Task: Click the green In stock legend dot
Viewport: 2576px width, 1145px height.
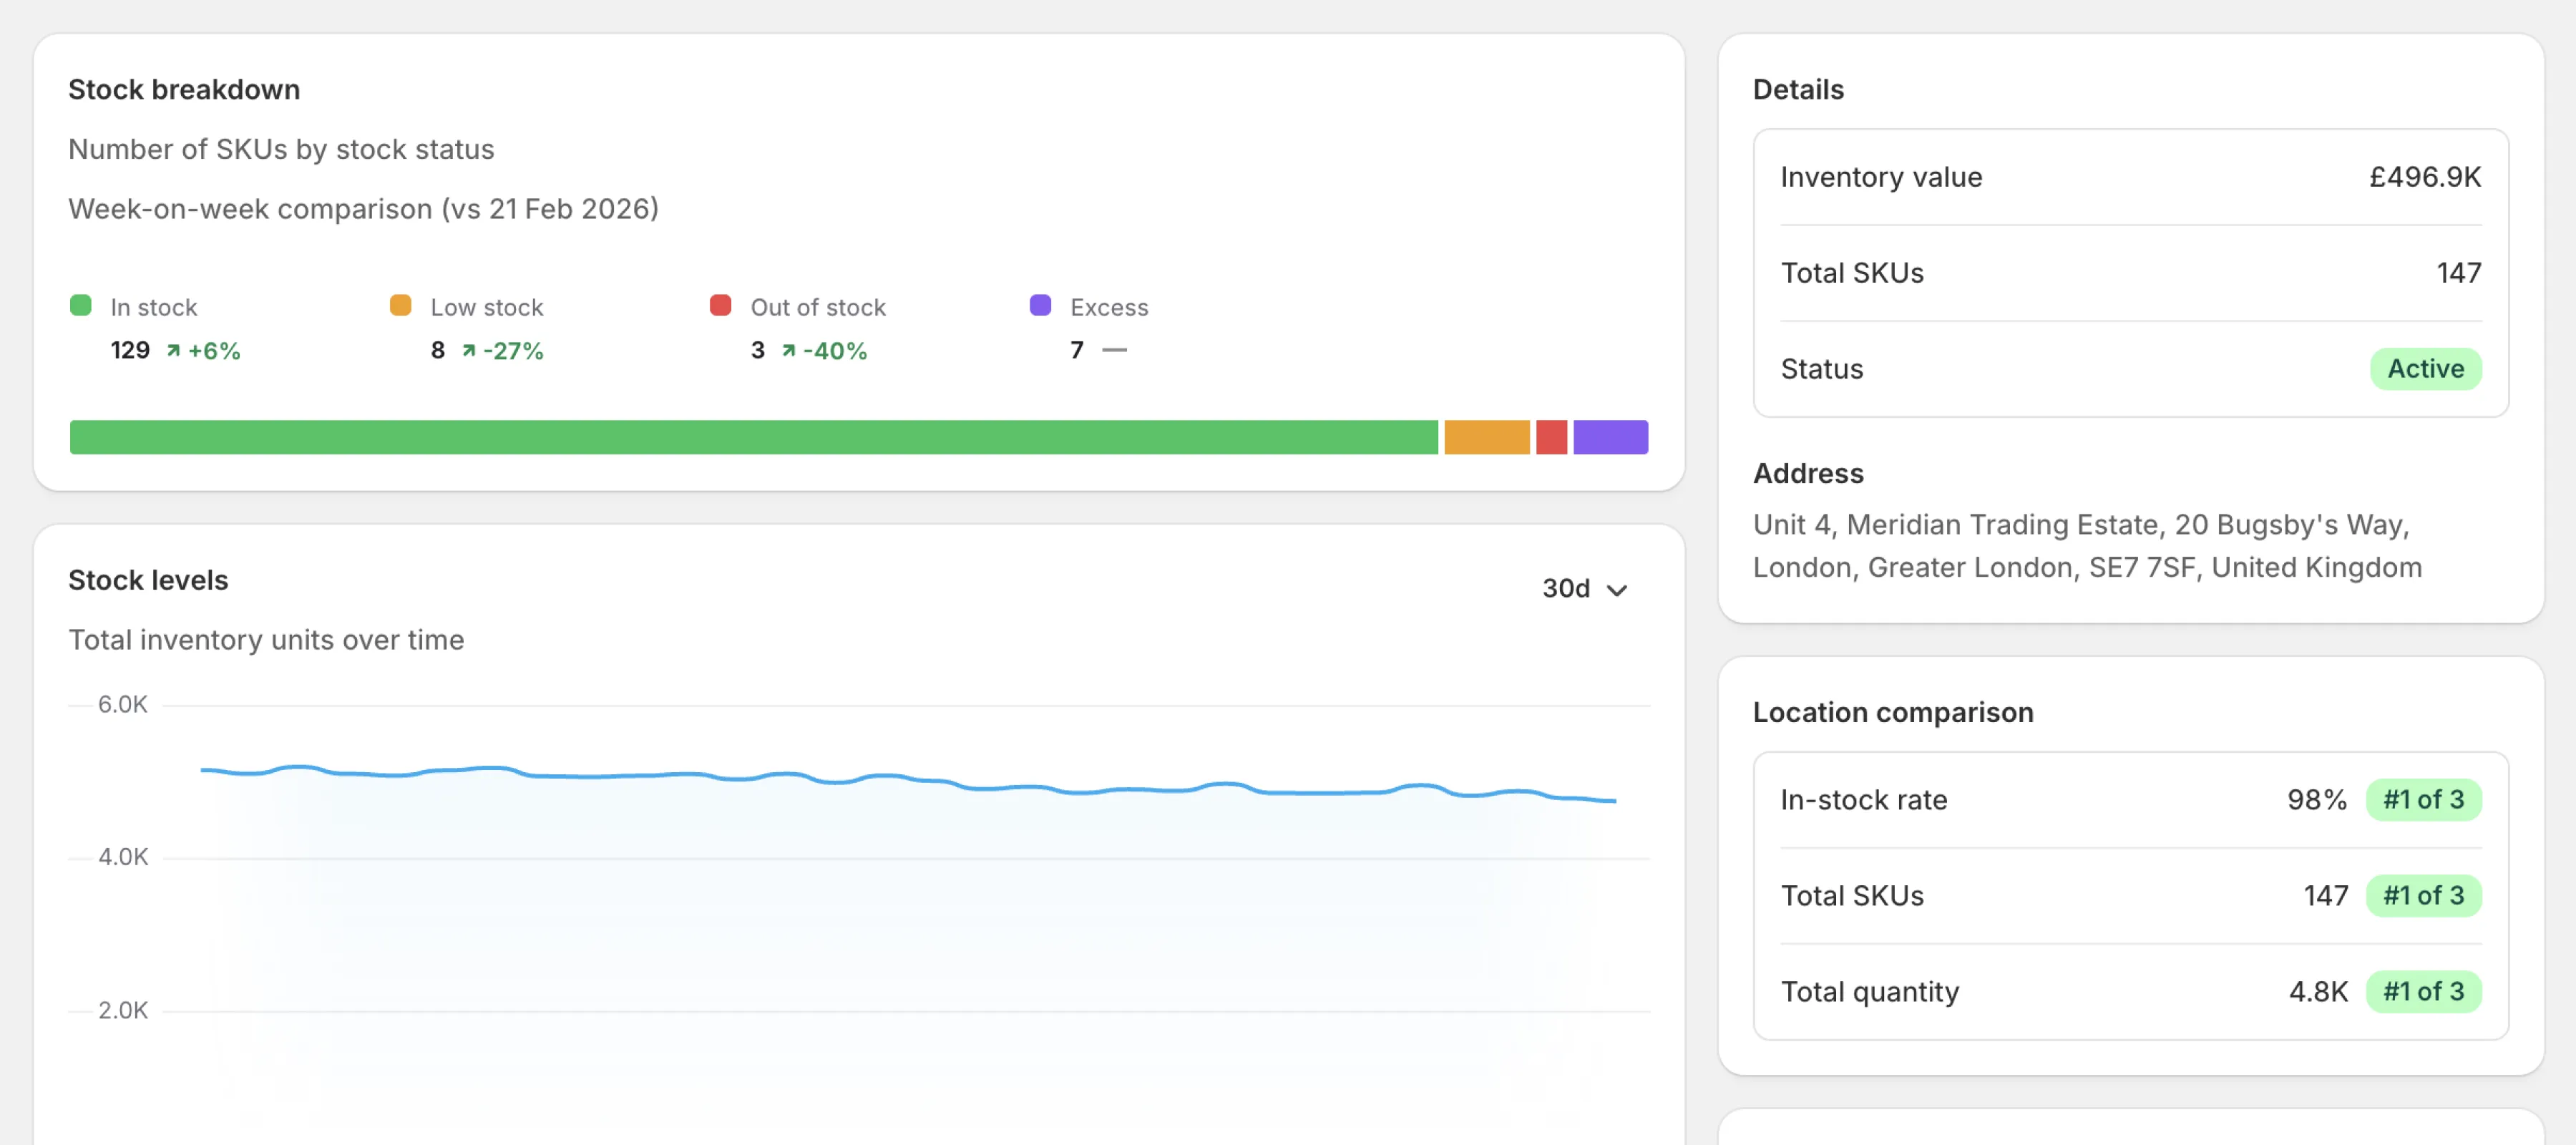Action: pyautogui.click(x=81, y=305)
